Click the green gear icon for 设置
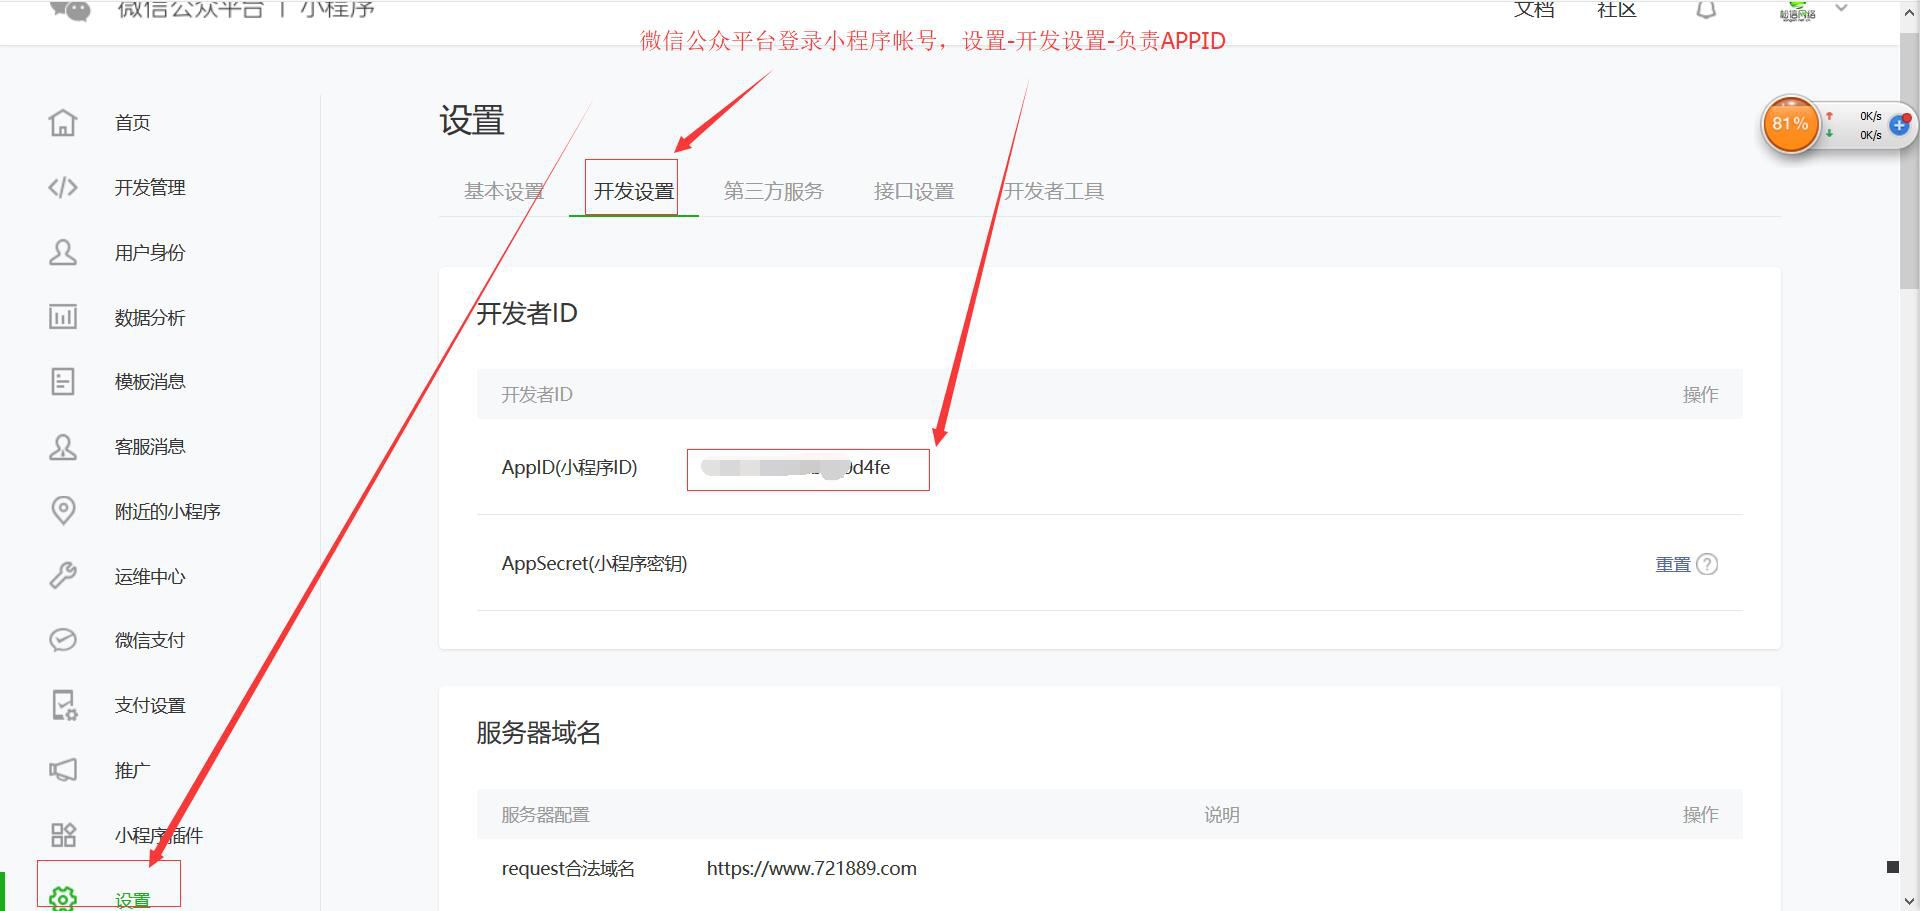 click(63, 898)
